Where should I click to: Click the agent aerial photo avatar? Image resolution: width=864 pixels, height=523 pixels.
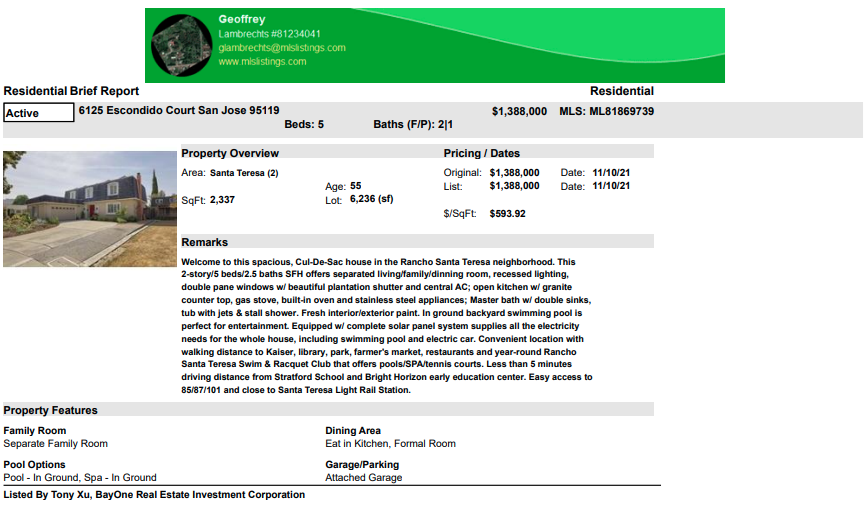181,45
